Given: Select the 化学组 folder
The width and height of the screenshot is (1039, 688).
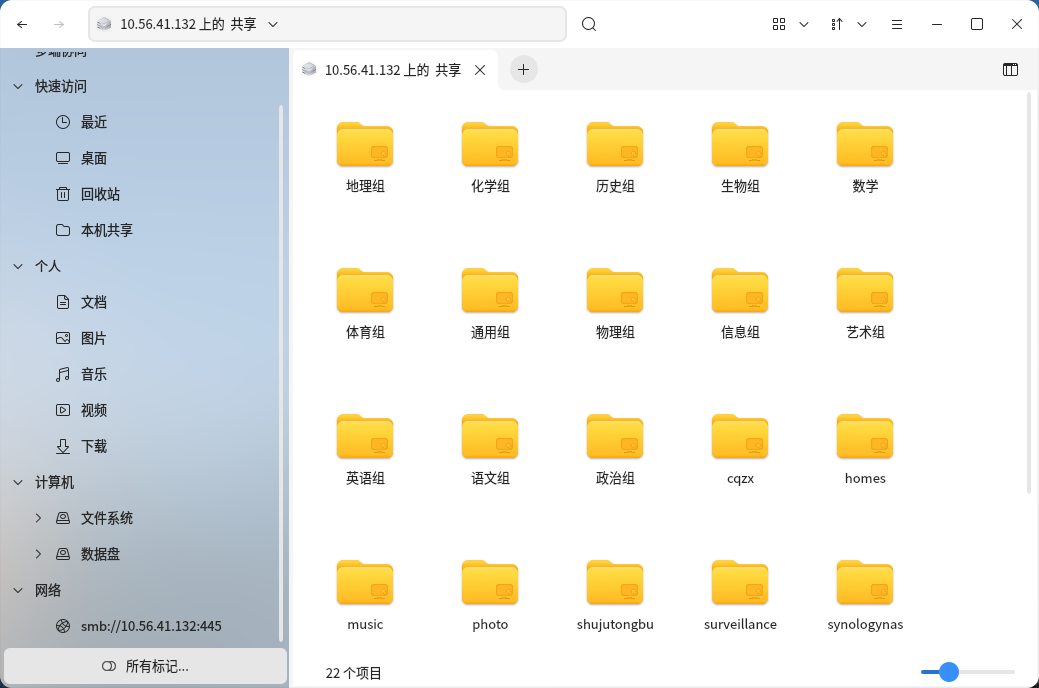Looking at the screenshot, I should pyautogui.click(x=490, y=157).
